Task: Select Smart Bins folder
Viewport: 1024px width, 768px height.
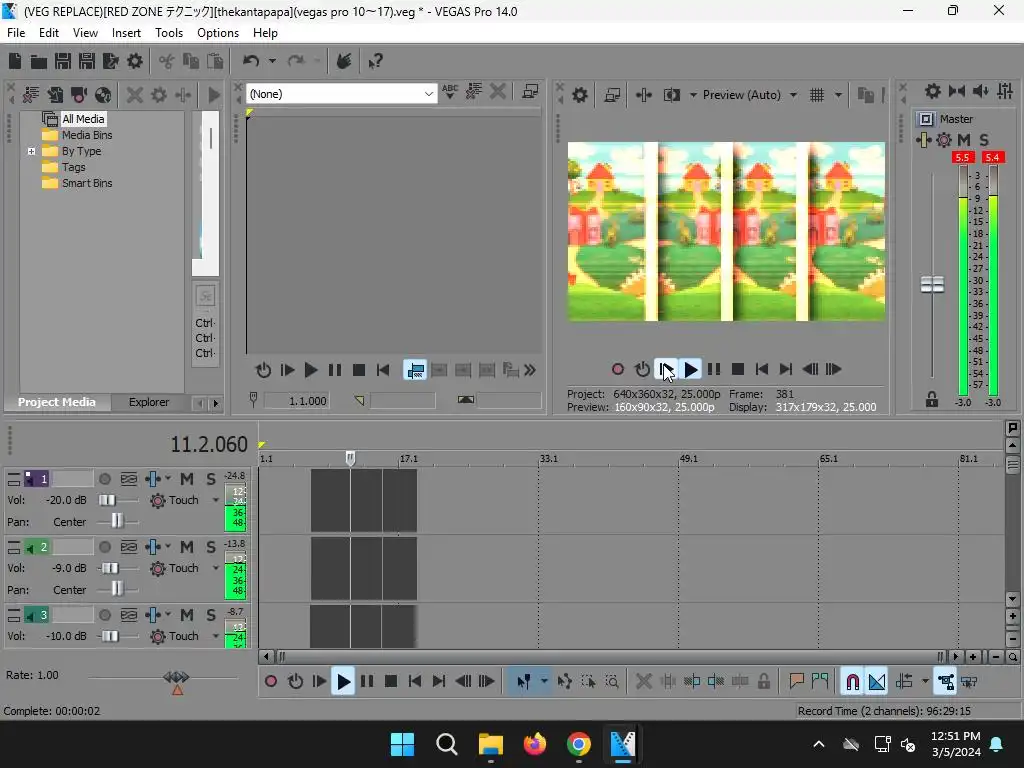Action: coord(87,184)
